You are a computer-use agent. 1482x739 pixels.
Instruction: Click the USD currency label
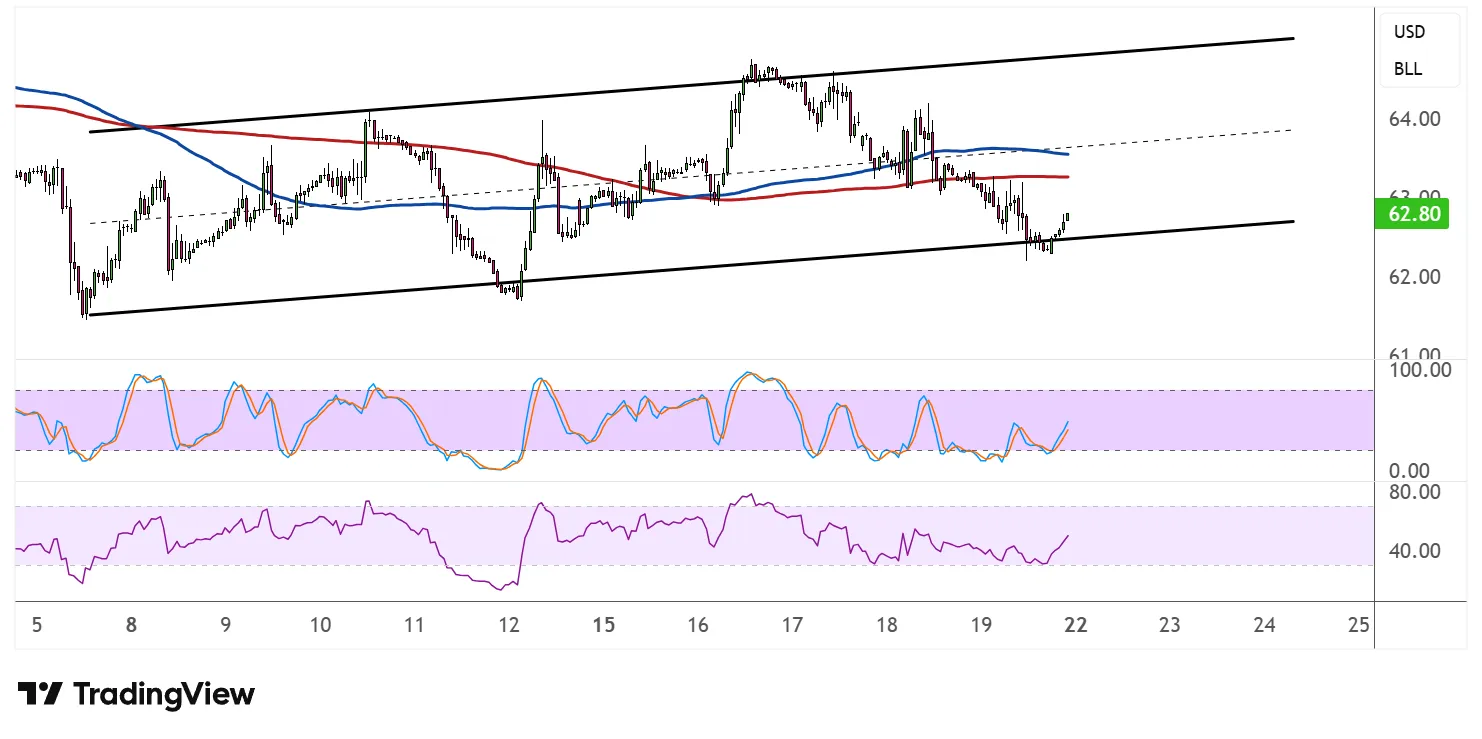click(1410, 32)
